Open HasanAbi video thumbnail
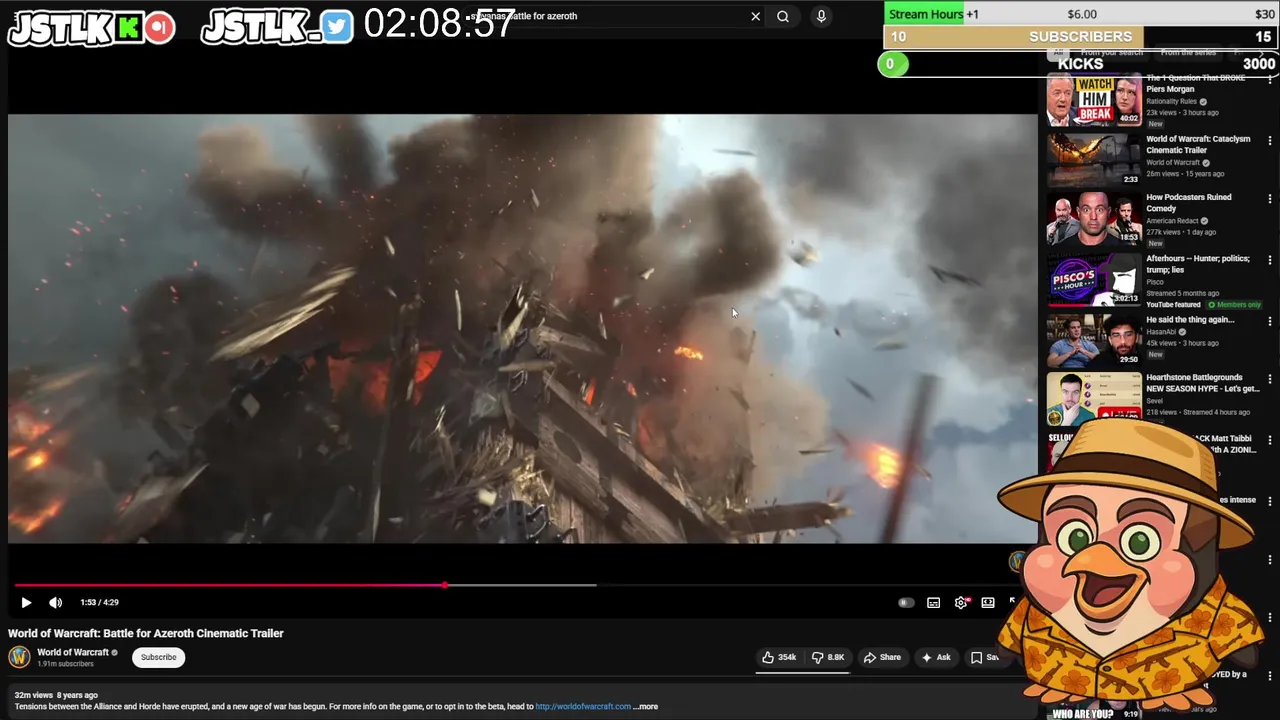 coord(1094,340)
